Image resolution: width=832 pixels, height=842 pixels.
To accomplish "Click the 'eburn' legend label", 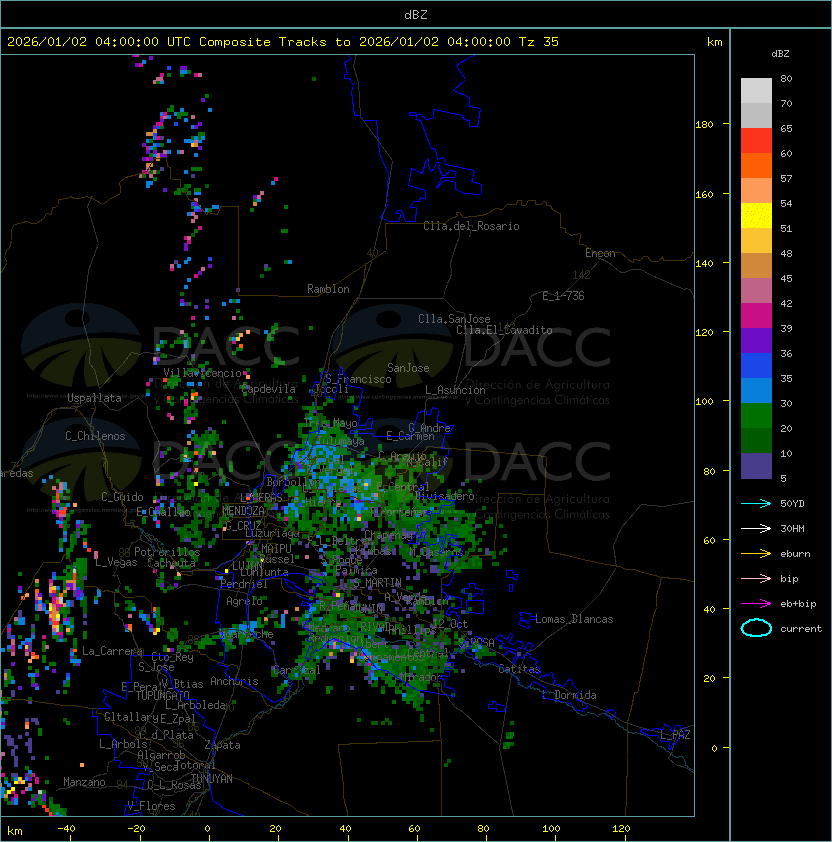I will click(x=795, y=554).
